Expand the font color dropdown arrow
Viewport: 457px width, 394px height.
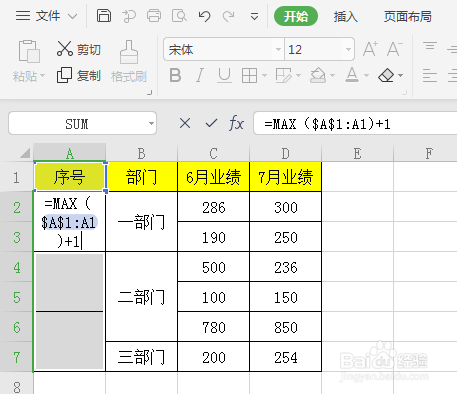pos(366,75)
